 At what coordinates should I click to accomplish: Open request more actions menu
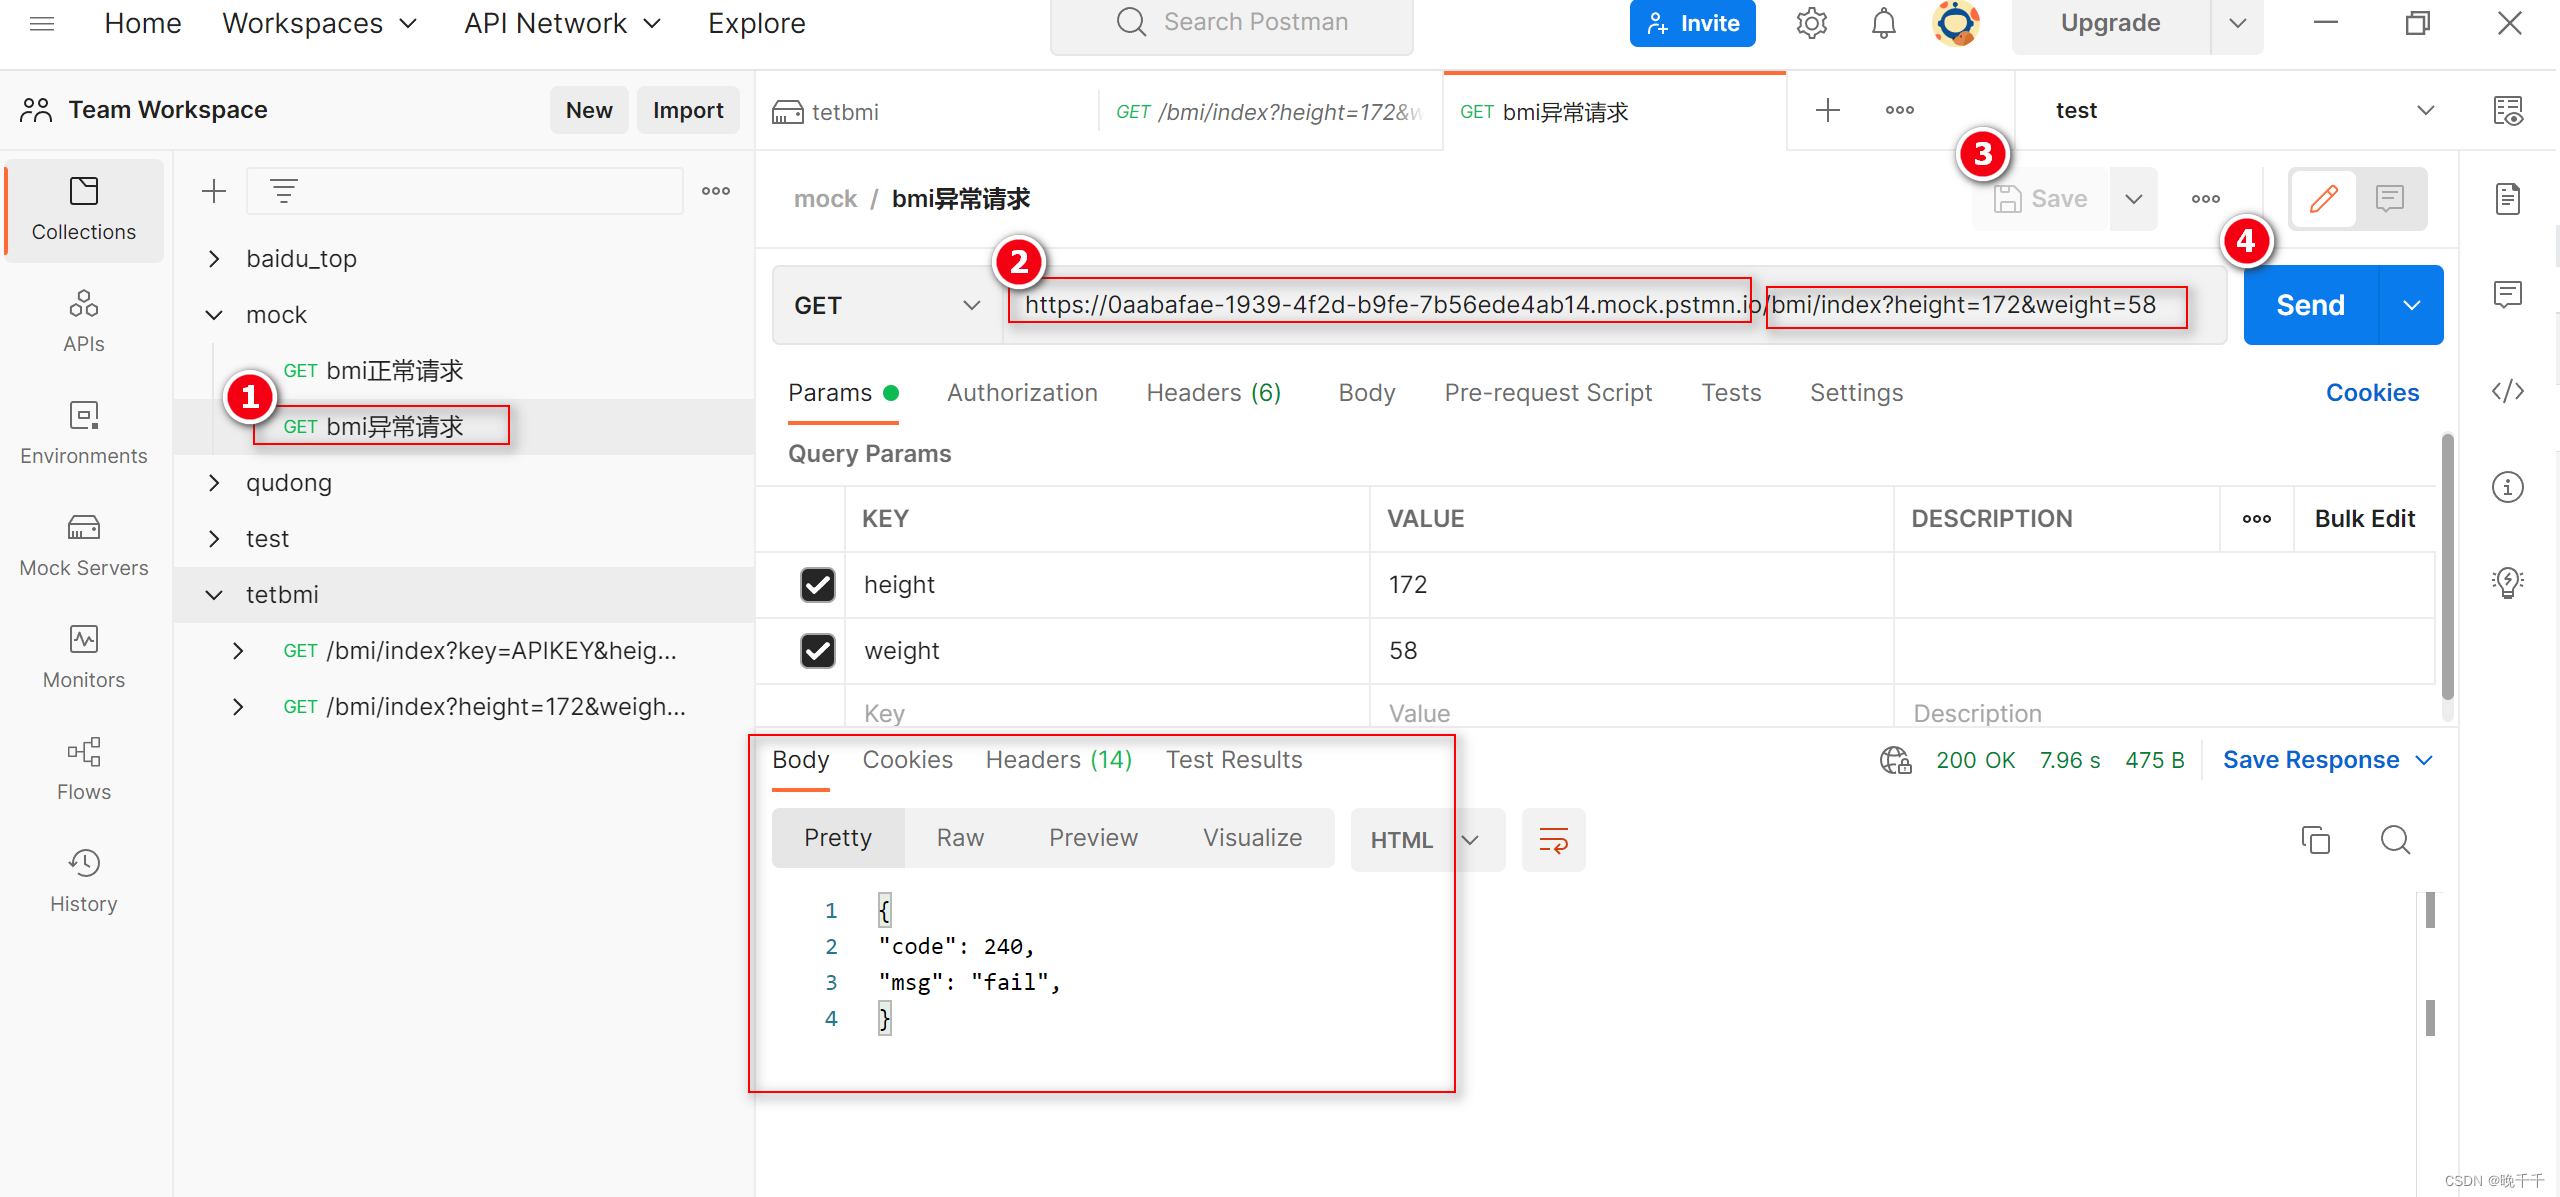tap(2205, 199)
